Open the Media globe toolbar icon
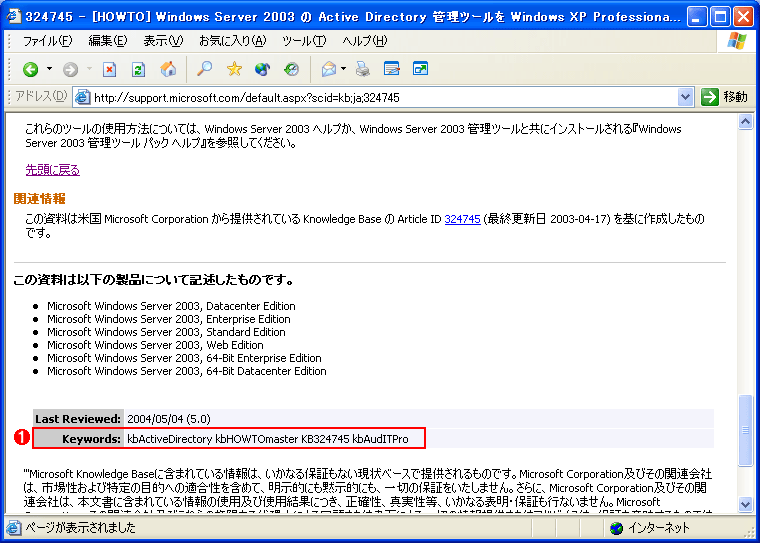This screenshot has width=760, height=543. (x=262, y=69)
